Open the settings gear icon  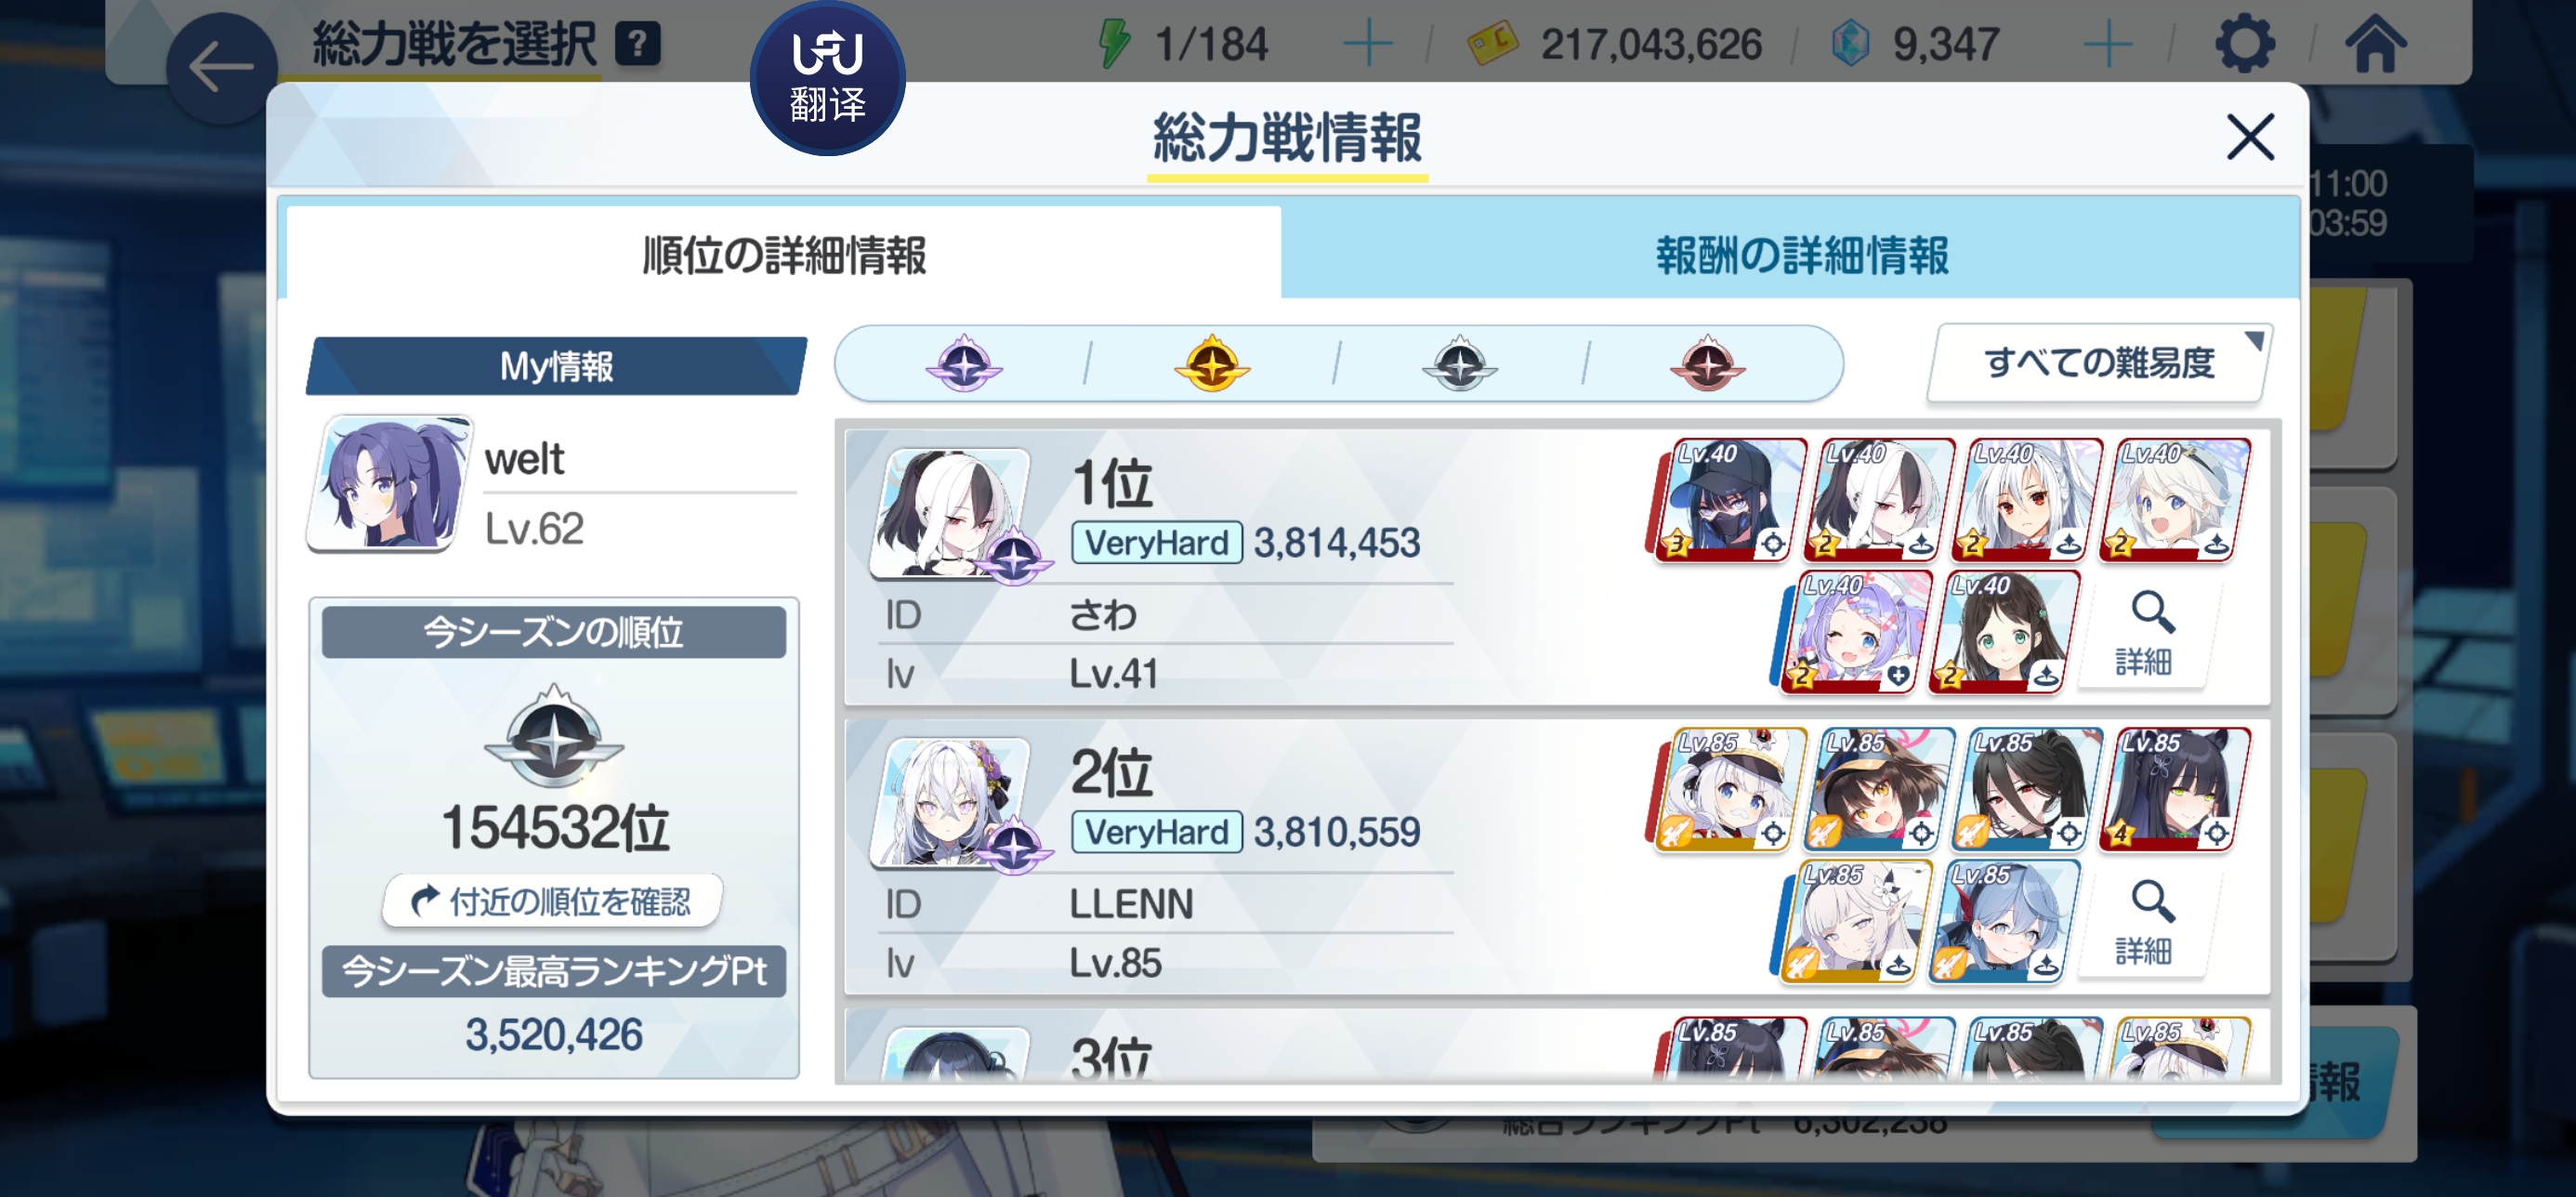click(x=2244, y=44)
